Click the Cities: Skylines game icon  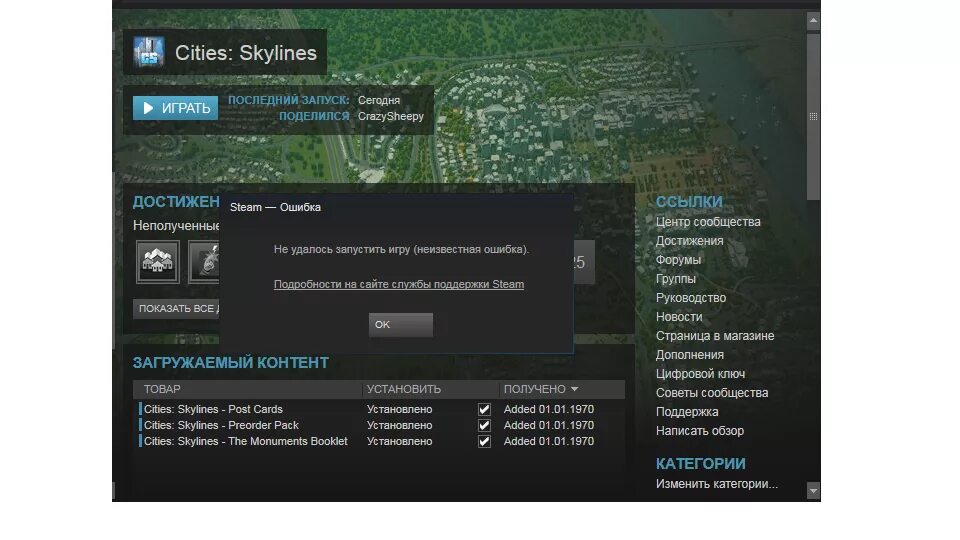click(149, 53)
